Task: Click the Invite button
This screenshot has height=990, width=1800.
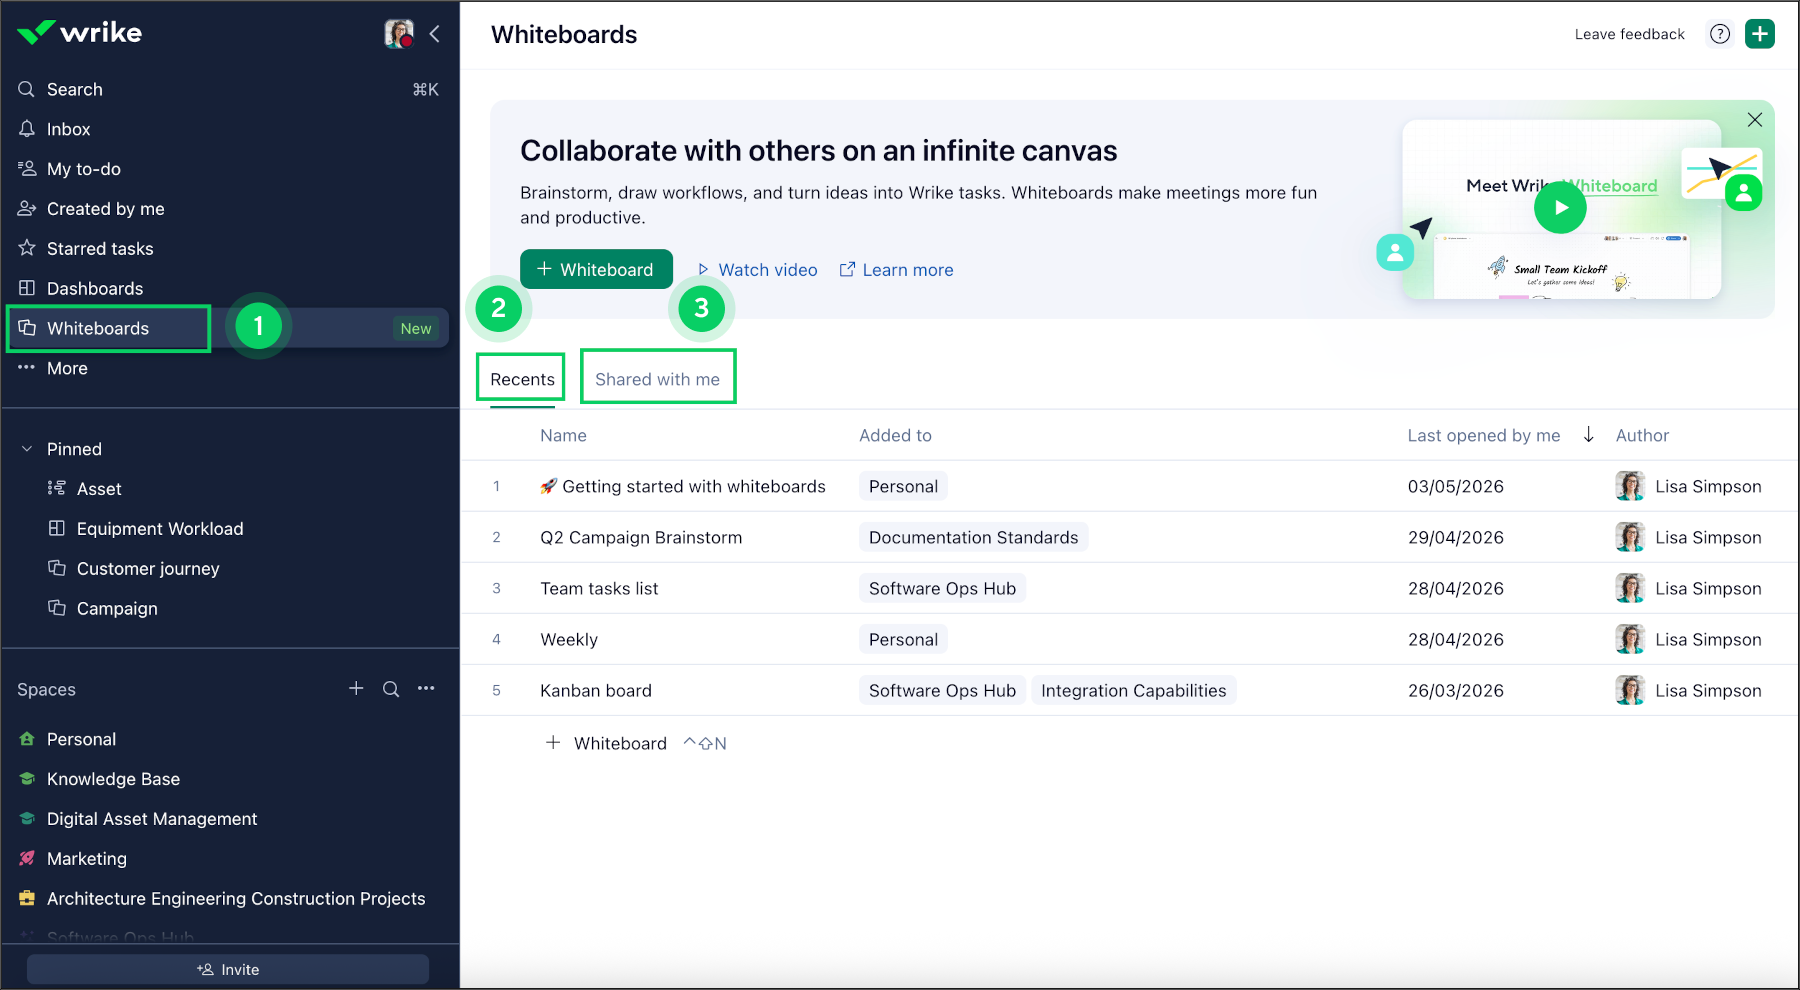Action: (x=228, y=969)
